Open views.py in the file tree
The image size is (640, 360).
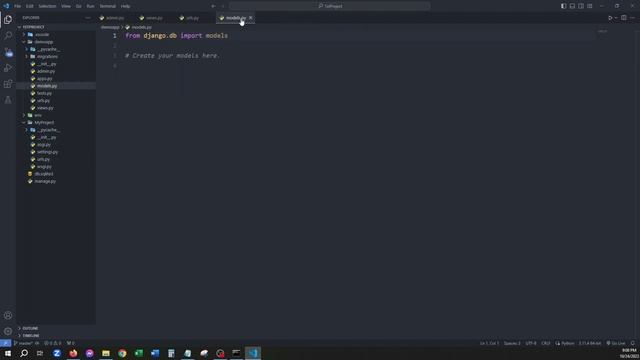pos(45,108)
